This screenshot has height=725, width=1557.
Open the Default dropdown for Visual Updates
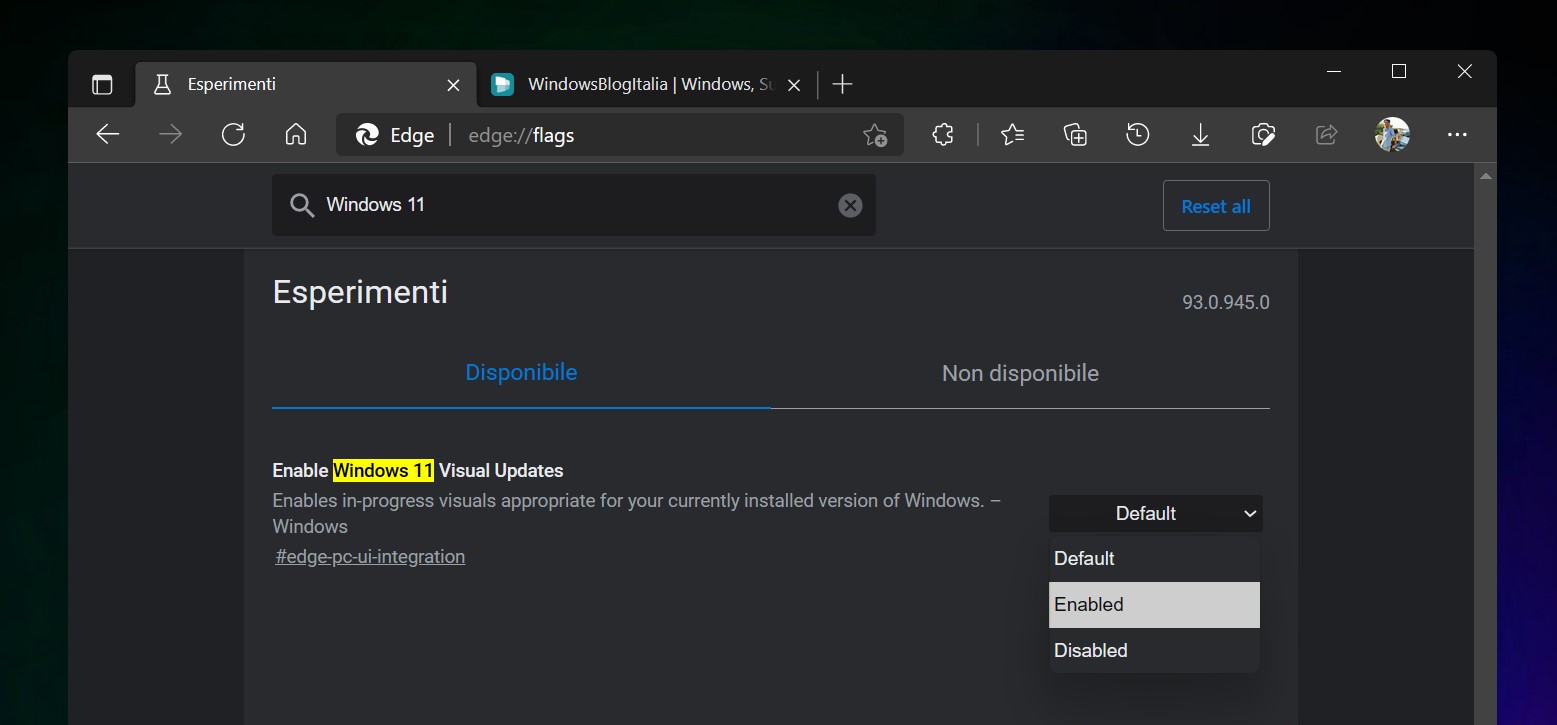click(x=1156, y=513)
